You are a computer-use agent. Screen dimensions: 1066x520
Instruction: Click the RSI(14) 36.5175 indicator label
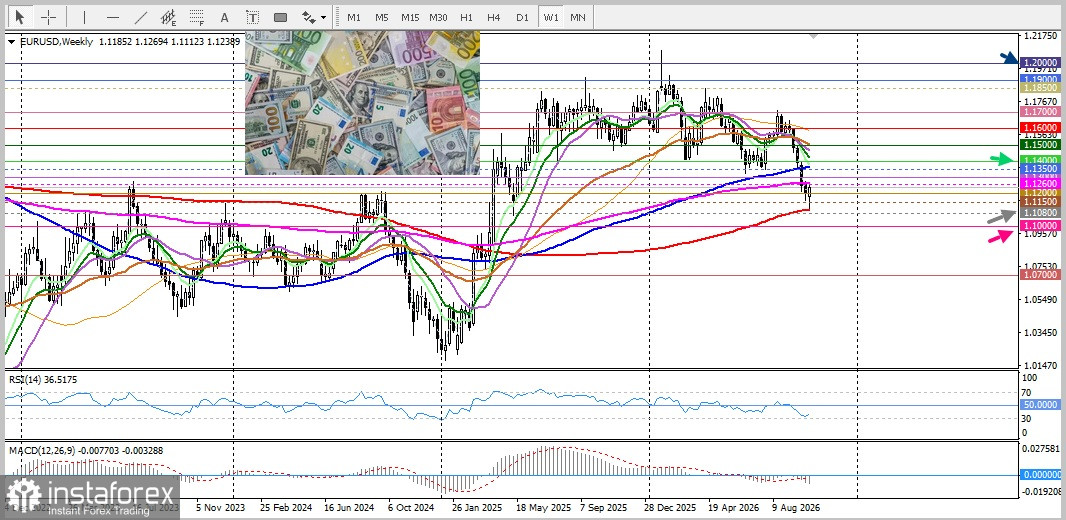[43, 379]
